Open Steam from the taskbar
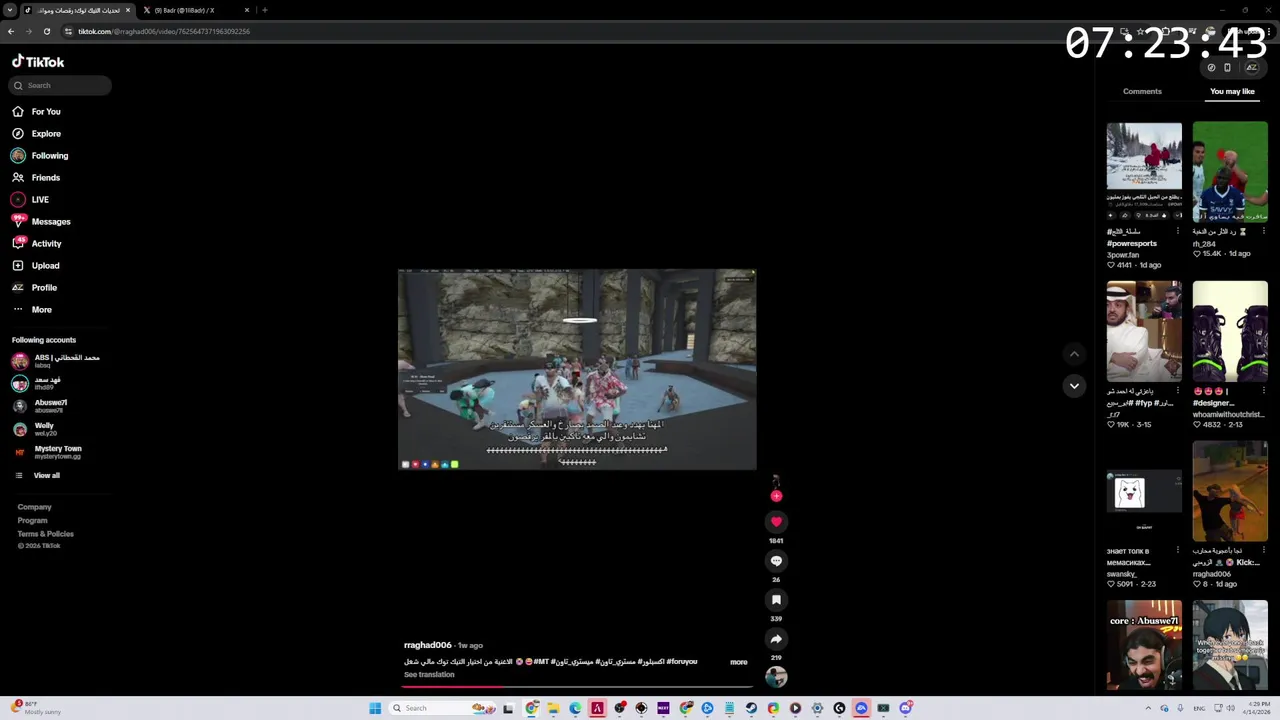This screenshot has width=1280, height=720. click(x=751, y=708)
